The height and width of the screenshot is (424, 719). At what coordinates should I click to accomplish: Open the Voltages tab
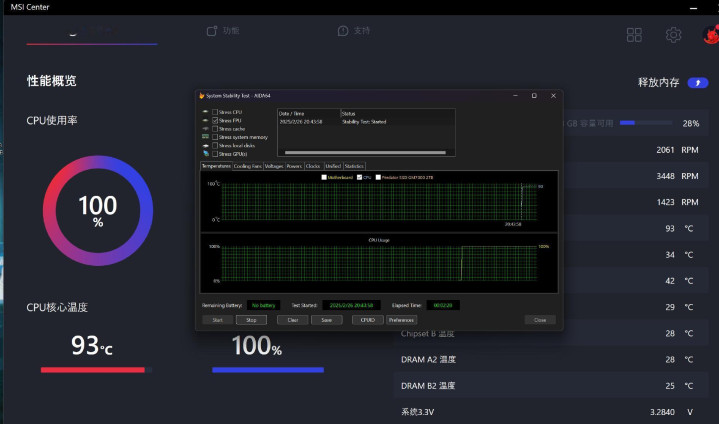coord(274,166)
